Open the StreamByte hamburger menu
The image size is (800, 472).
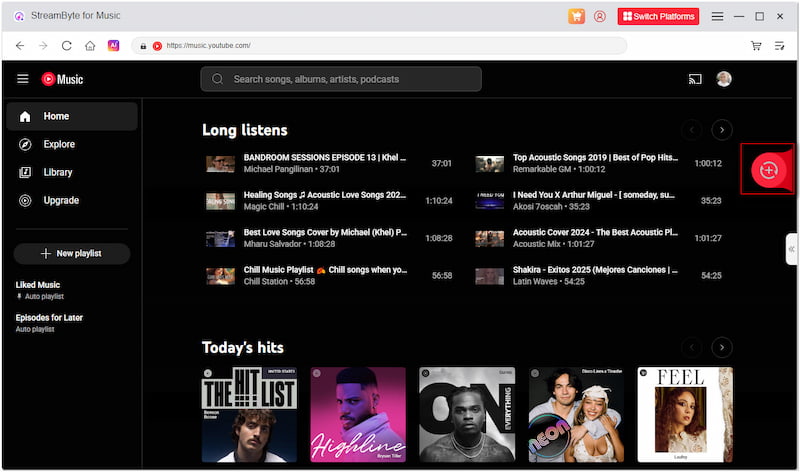717,16
